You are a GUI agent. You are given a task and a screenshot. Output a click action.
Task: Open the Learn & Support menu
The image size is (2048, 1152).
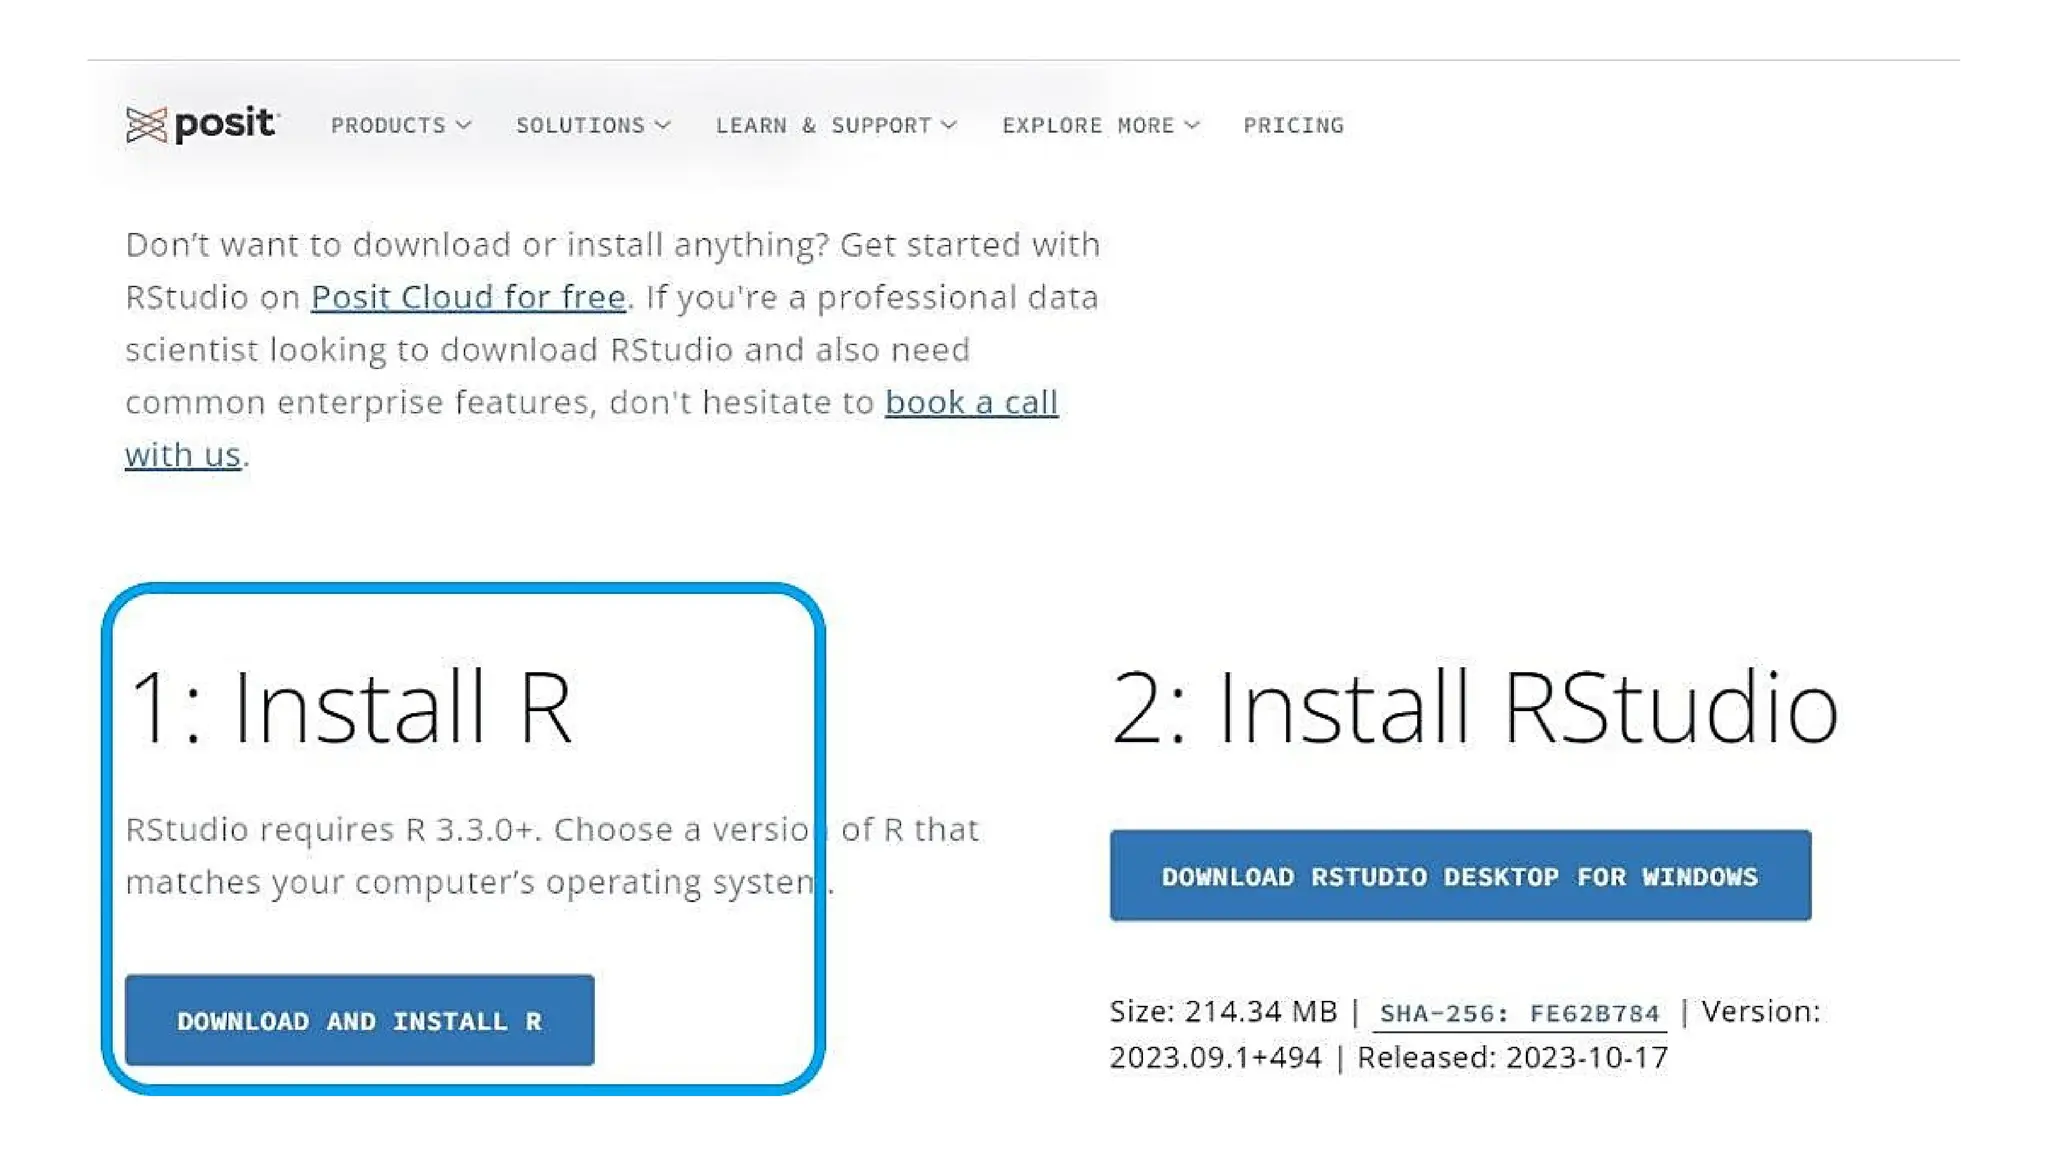point(823,125)
